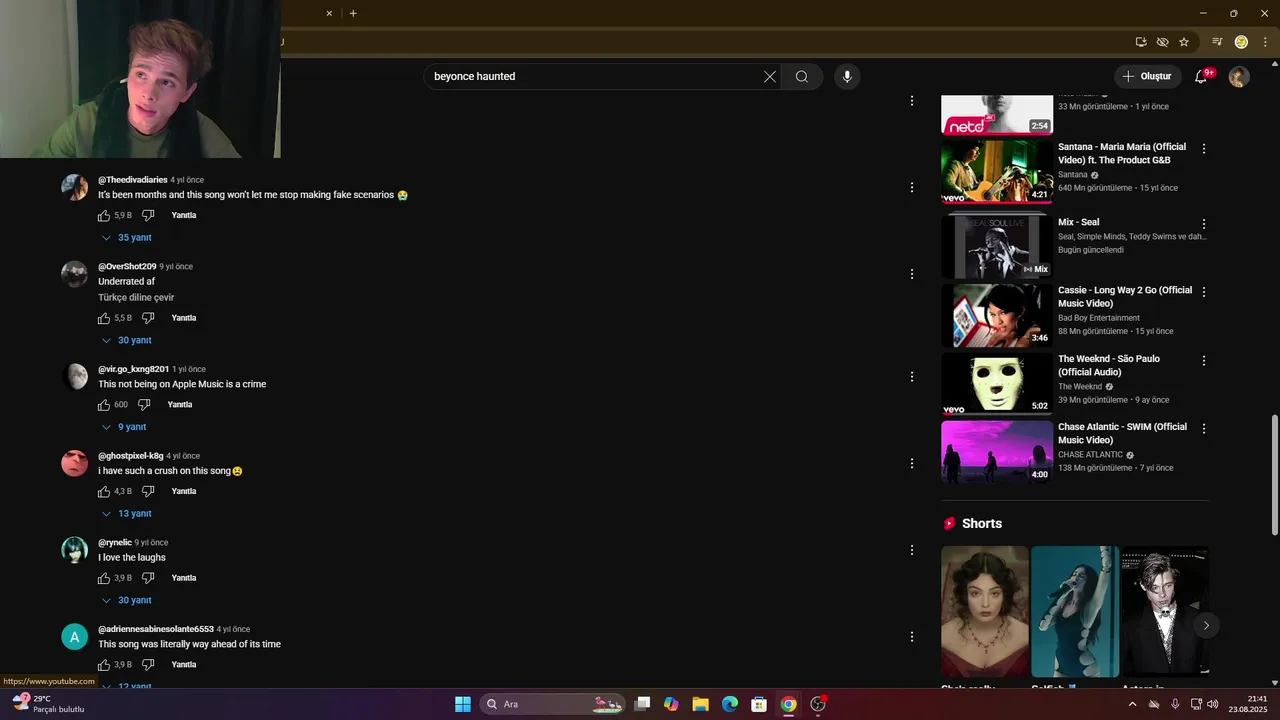Like 'I love the laughs' comment
The height and width of the screenshot is (720, 1280).
click(x=104, y=579)
